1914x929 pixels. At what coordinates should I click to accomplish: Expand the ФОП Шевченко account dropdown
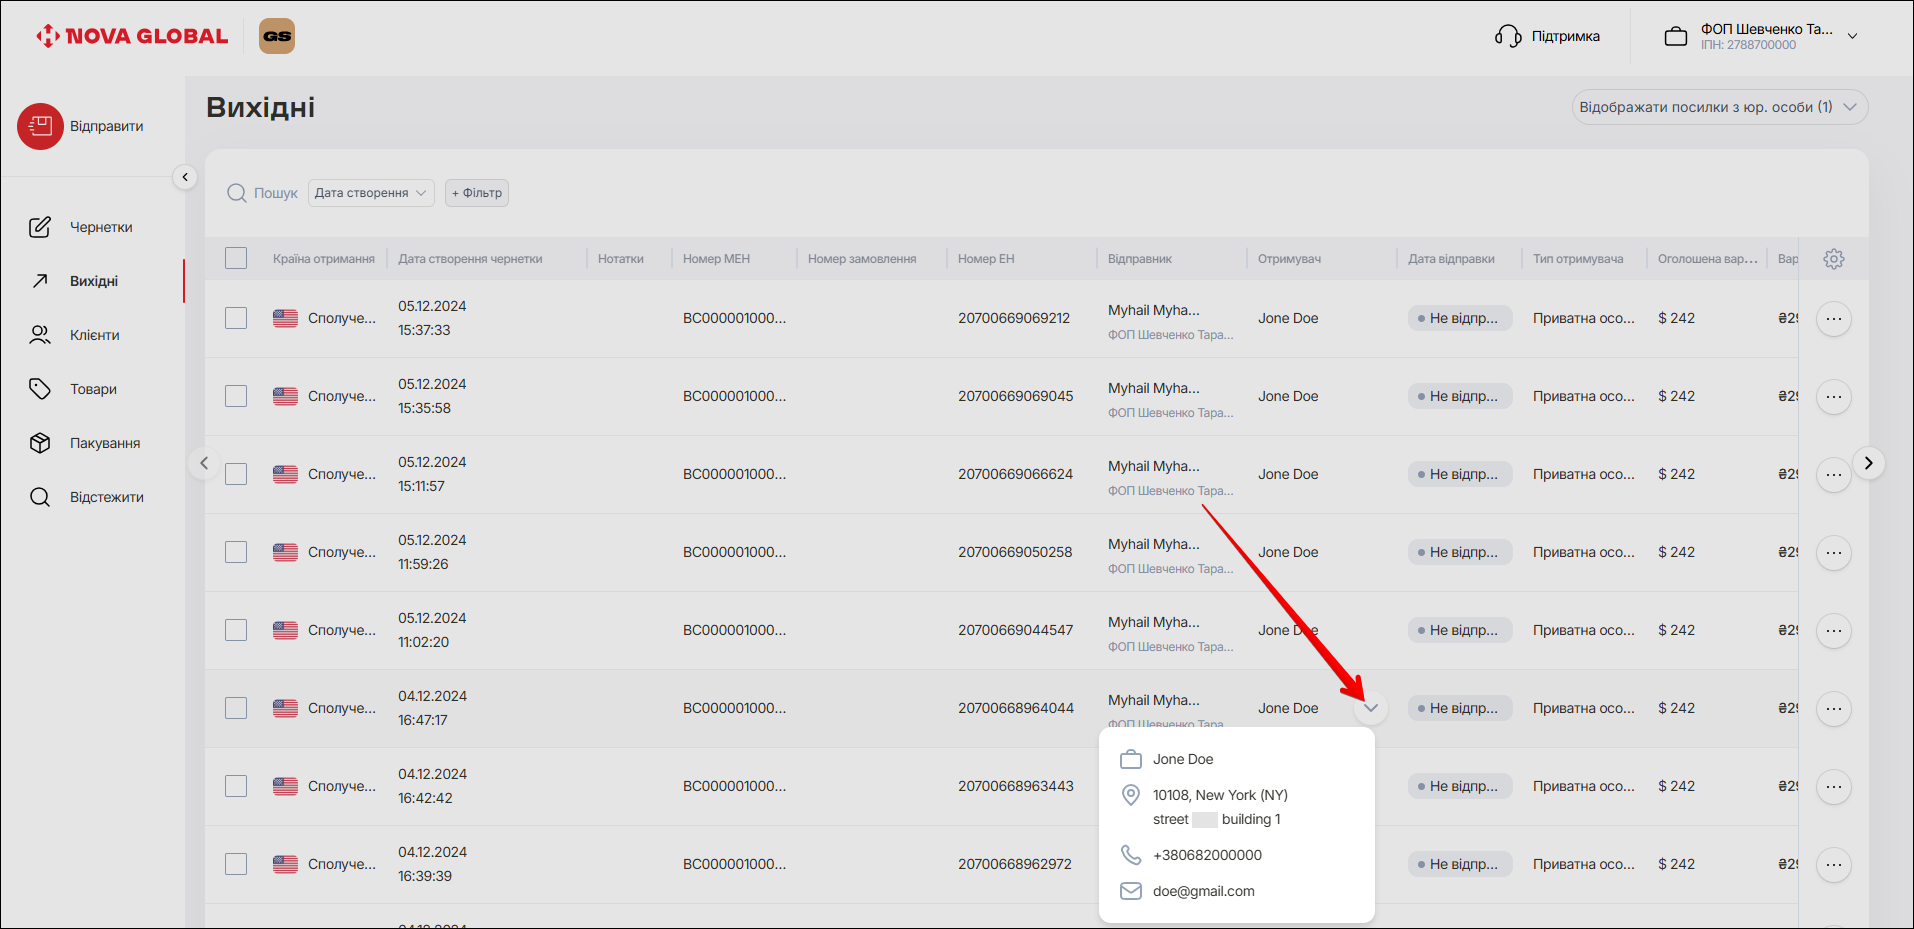coord(1852,36)
